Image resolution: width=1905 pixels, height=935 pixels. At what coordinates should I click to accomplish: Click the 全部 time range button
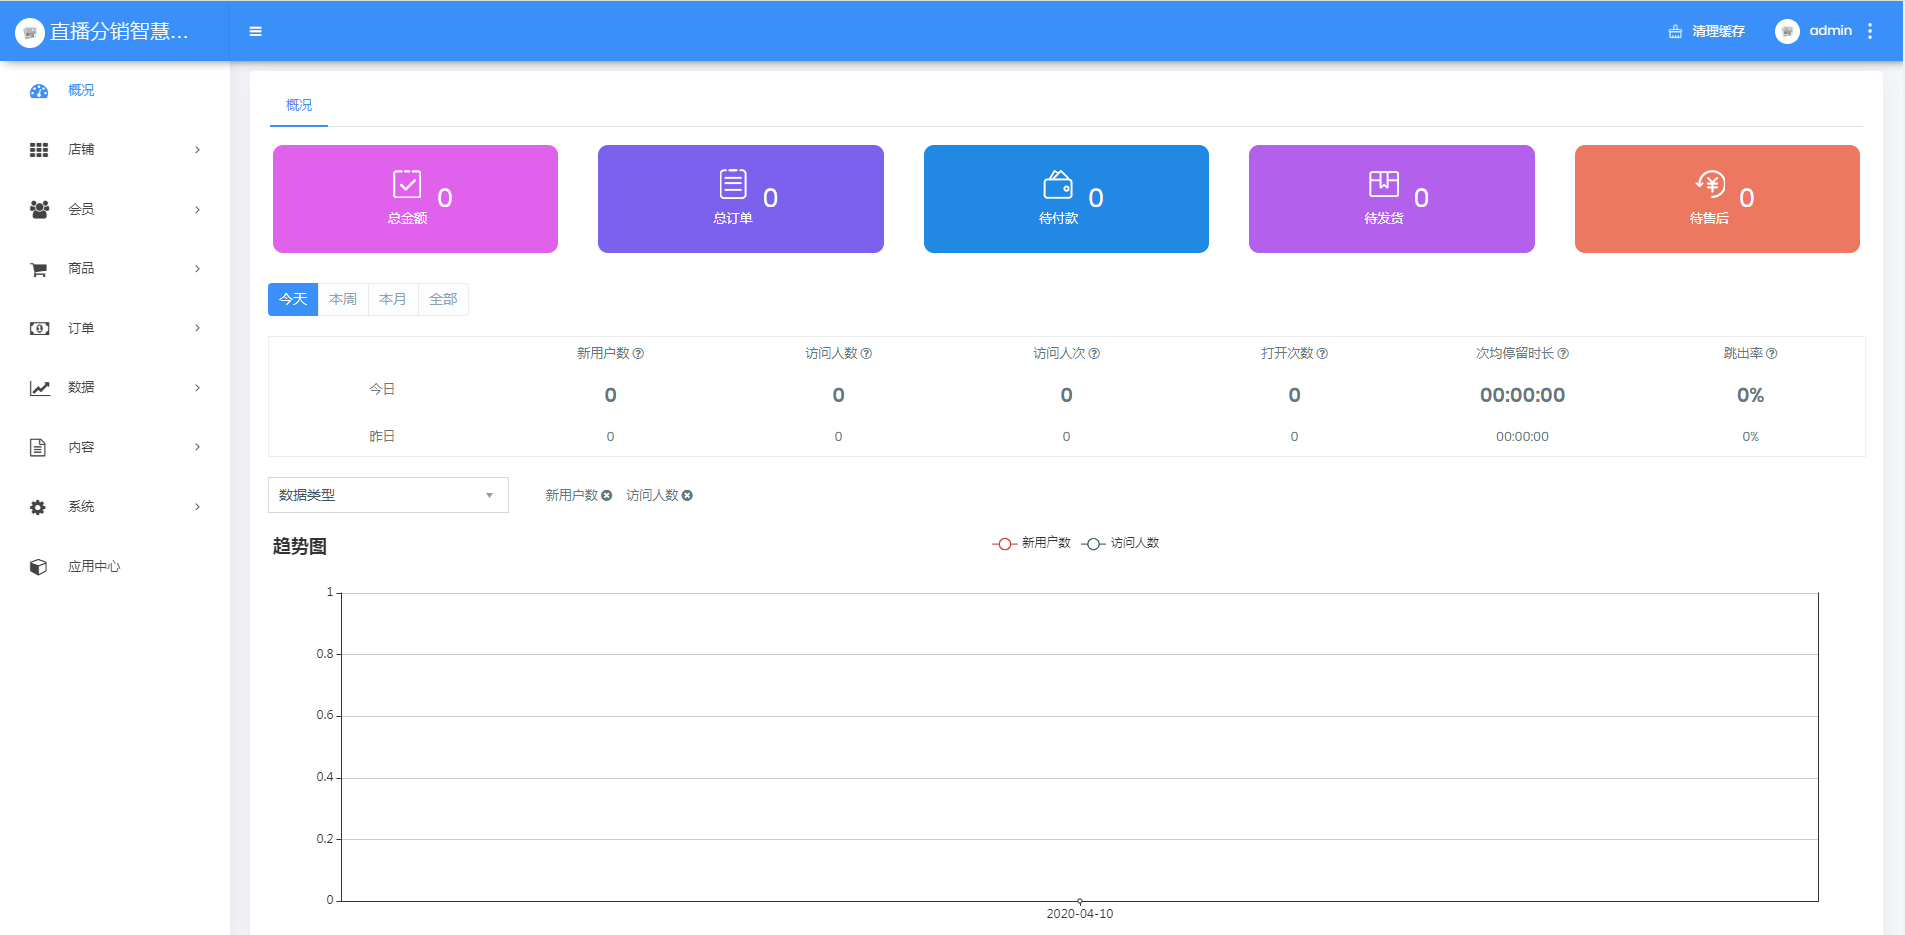point(443,299)
